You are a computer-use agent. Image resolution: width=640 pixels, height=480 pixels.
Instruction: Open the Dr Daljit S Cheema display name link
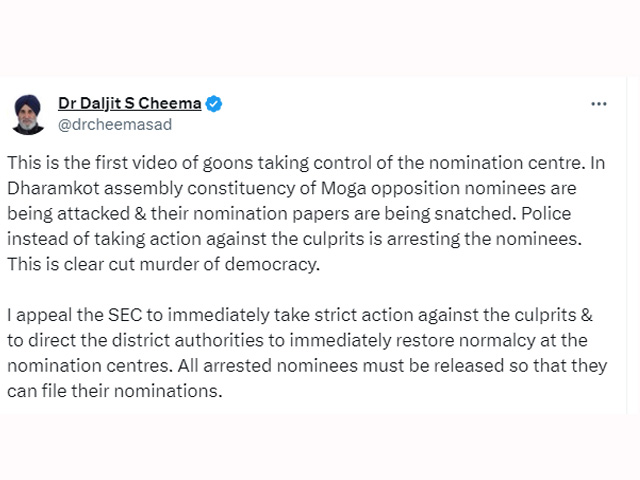[130, 103]
